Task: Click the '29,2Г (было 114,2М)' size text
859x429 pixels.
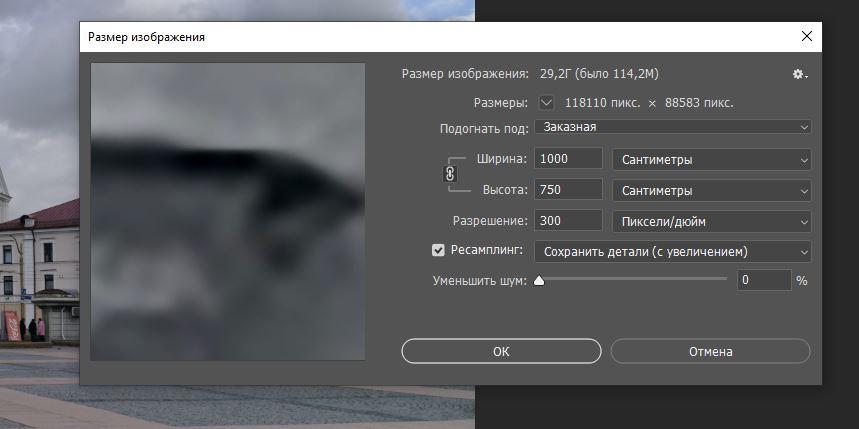Action: 599,73
